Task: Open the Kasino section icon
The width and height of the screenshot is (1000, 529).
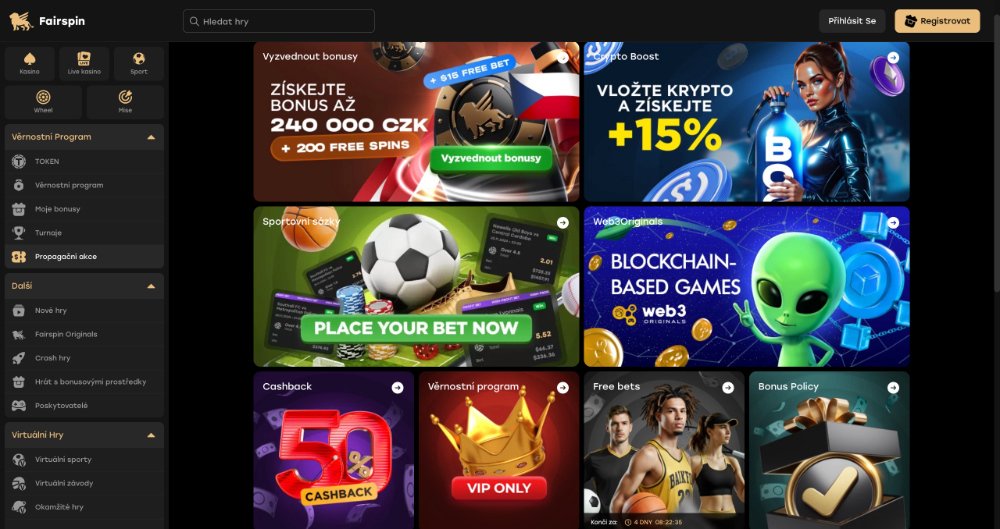Action: tap(29, 64)
